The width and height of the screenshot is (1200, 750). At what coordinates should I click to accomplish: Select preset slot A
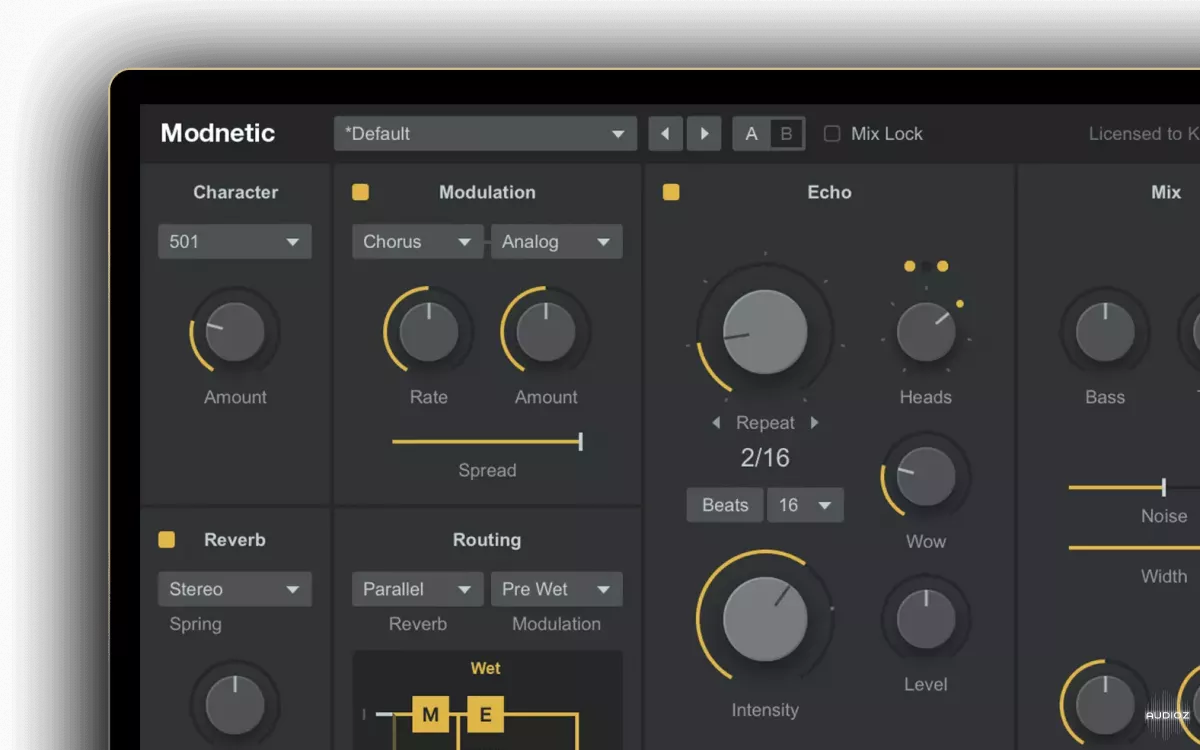coord(751,134)
